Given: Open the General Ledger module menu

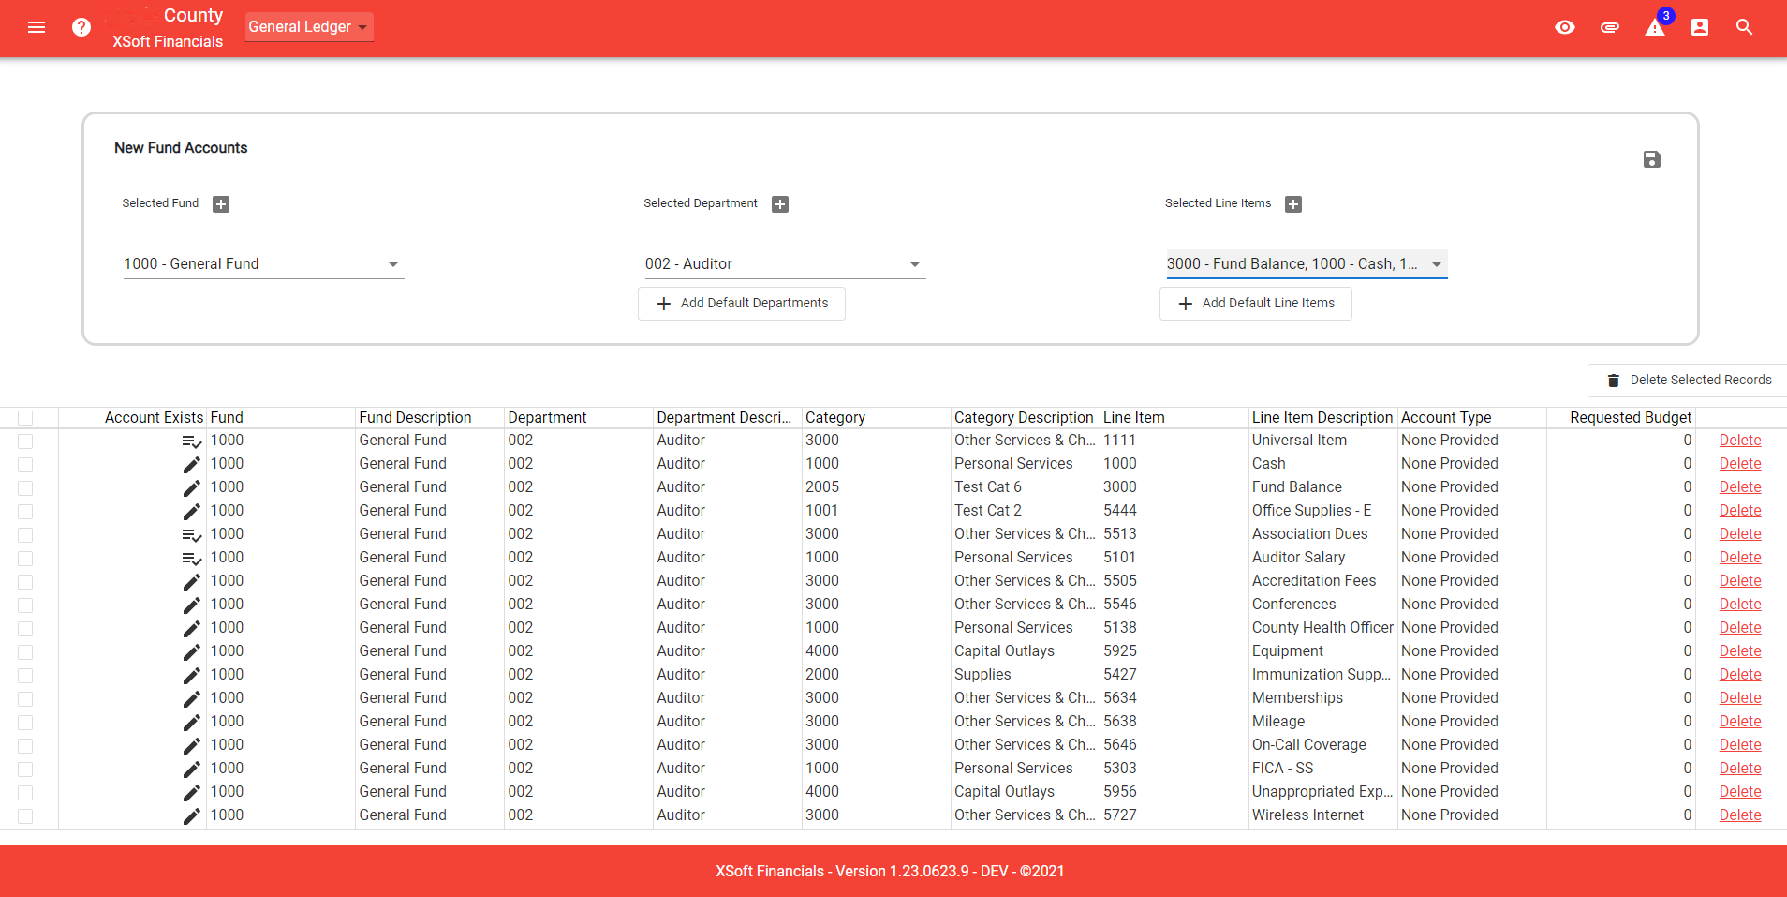Looking at the screenshot, I should (x=308, y=27).
